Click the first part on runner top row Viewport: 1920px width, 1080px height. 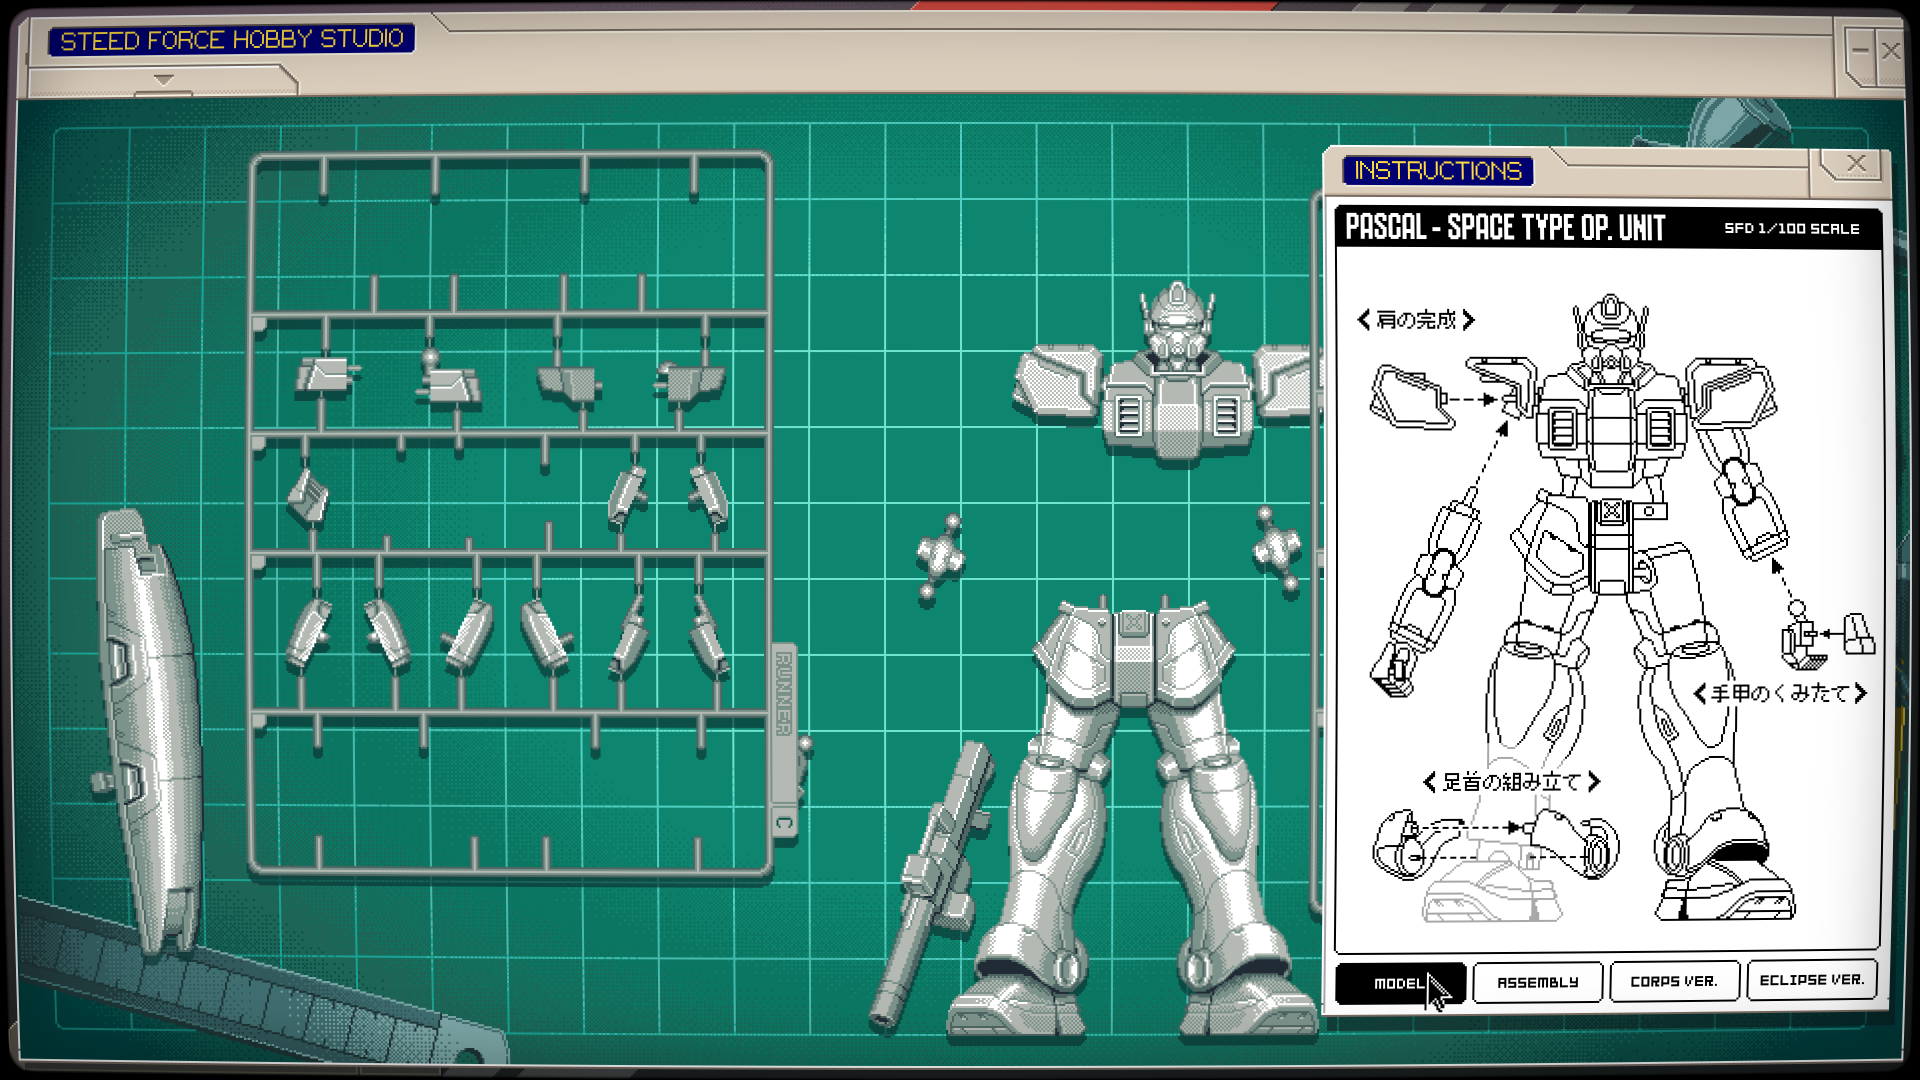[325, 375]
